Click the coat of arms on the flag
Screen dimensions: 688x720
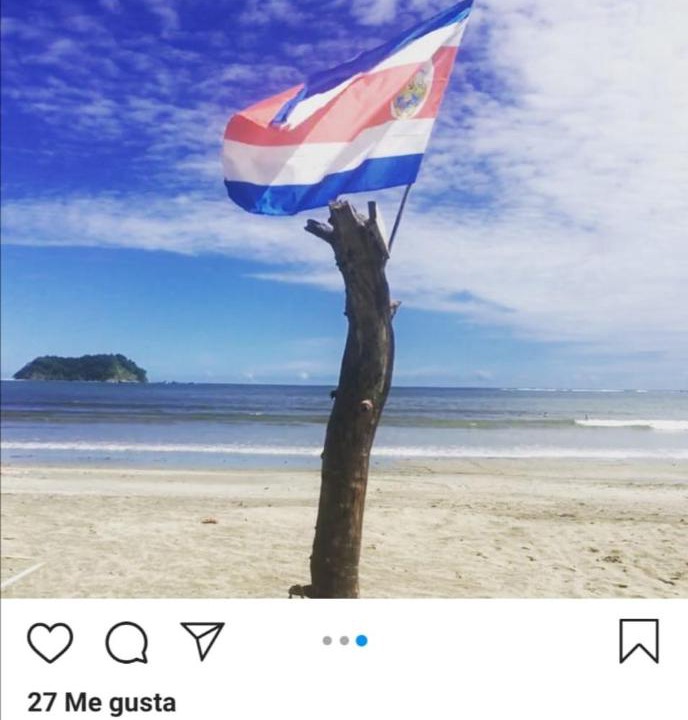pyautogui.click(x=412, y=92)
